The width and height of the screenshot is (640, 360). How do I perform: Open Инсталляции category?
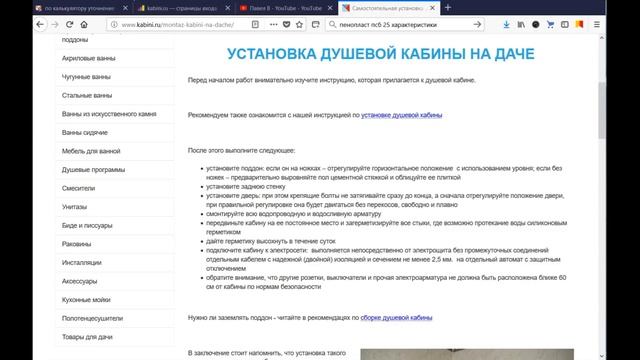click(x=82, y=262)
